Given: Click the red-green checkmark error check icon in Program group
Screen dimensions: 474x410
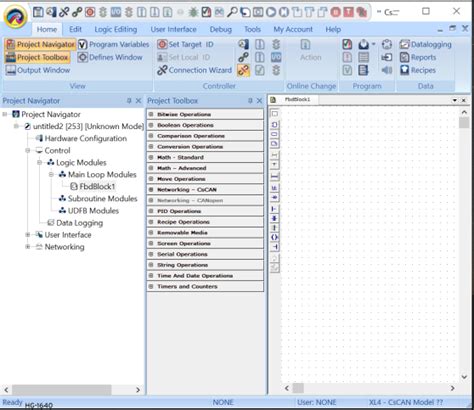Looking at the screenshot, I should coord(347,44).
